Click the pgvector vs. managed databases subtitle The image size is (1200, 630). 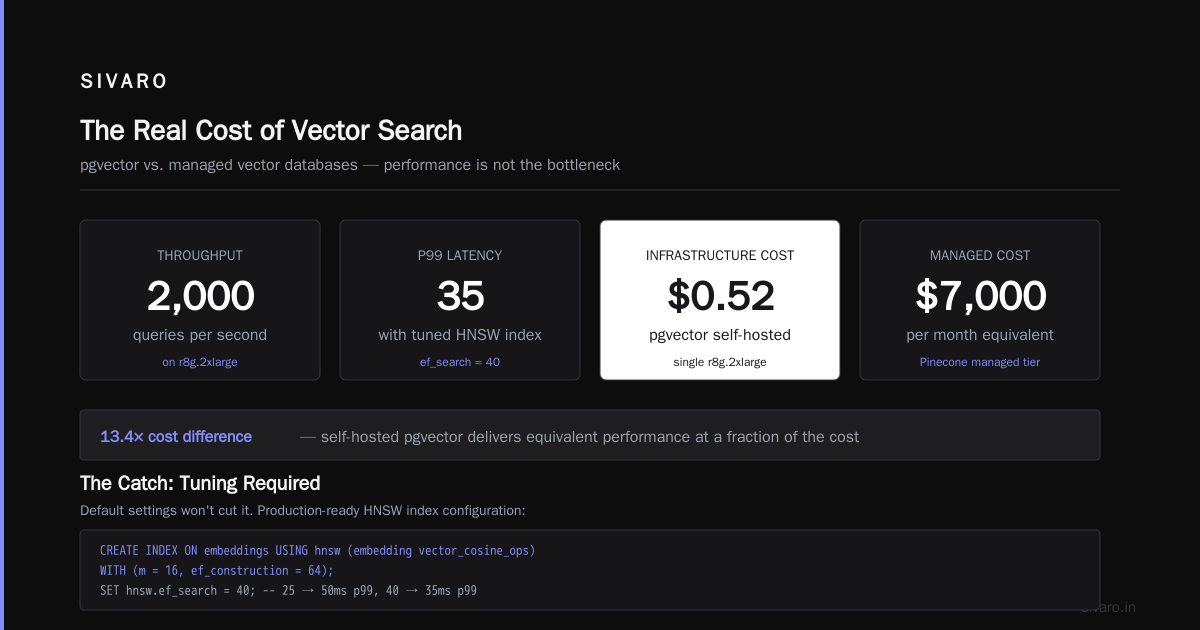350,165
